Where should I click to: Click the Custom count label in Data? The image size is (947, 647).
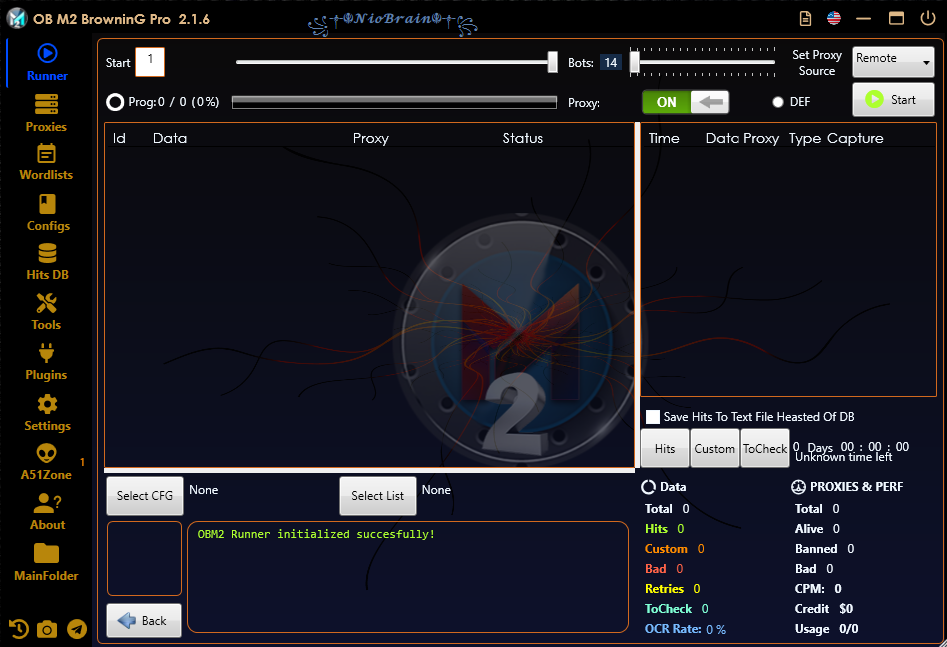[x=675, y=549]
